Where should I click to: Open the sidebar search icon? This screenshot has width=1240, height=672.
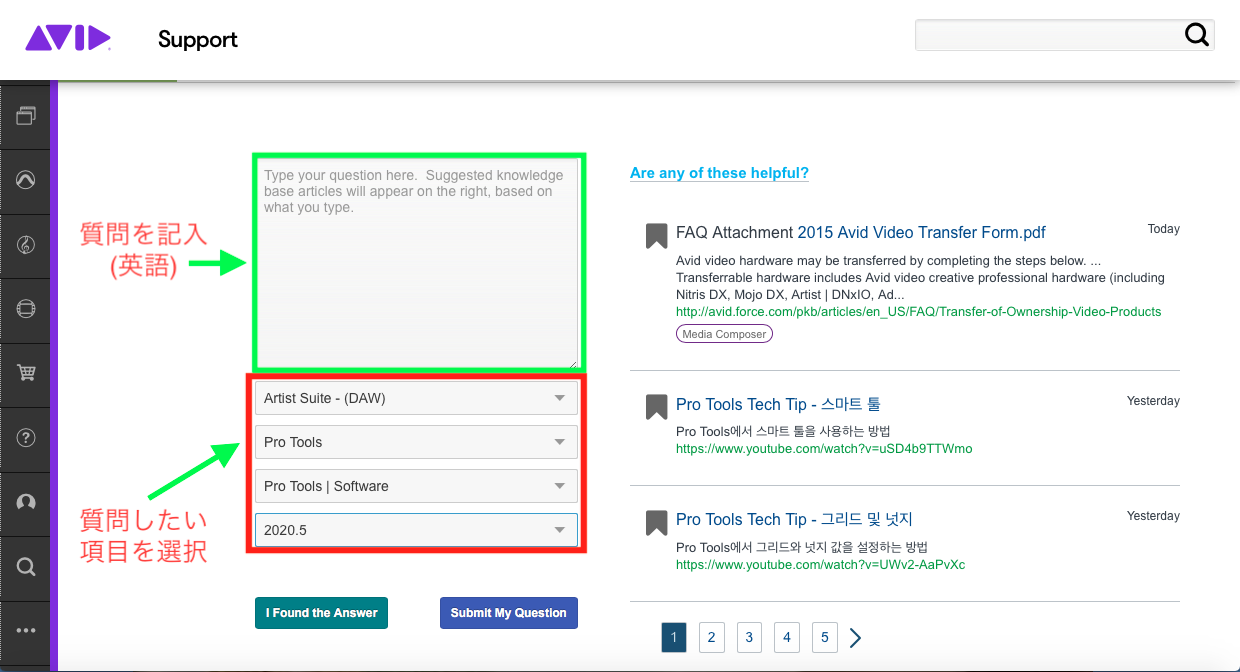point(26,567)
